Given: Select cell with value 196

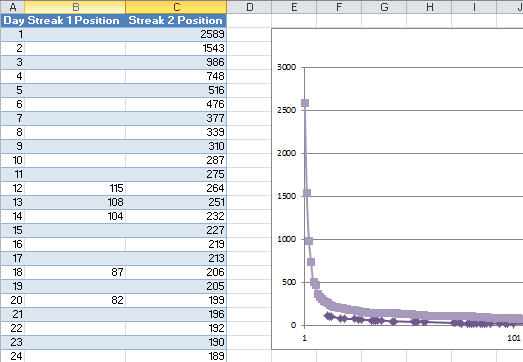Looking at the screenshot, I should (176, 315).
